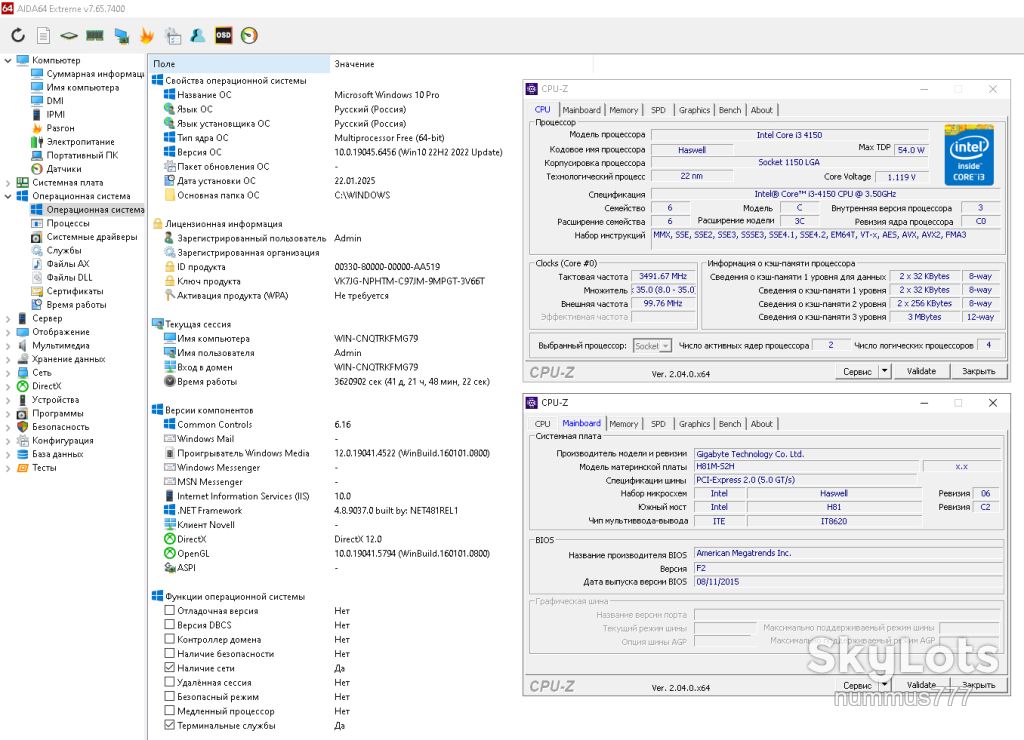This screenshot has width=1024, height=740.
Task: Open the Memory tab in lower CPU-Z window
Action: (624, 424)
